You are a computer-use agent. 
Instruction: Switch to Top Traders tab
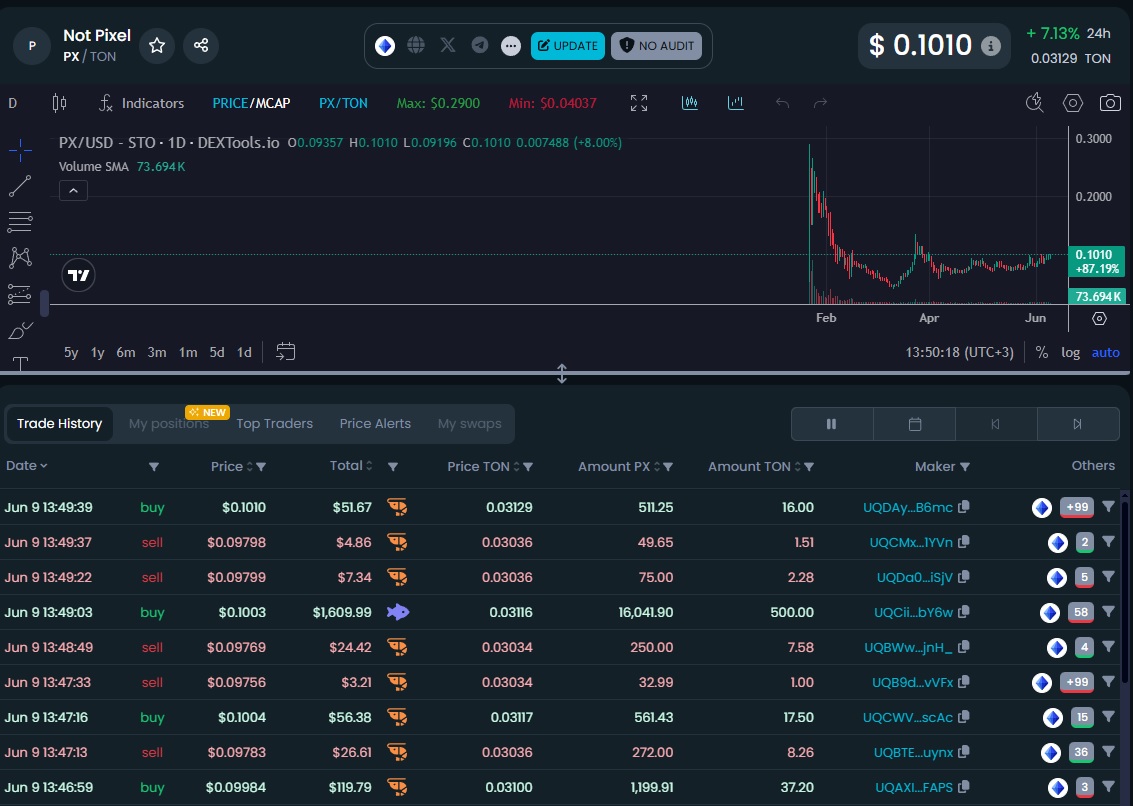pos(275,424)
